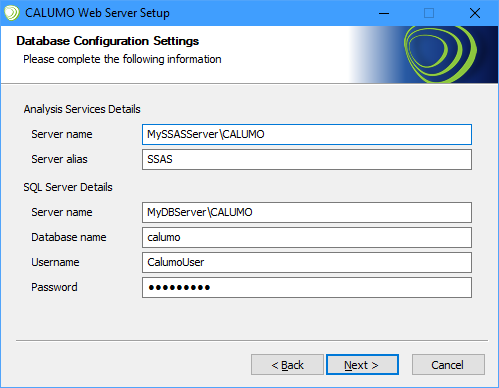Click the "Username" label
Screen dimensions: 499x388
click(55, 262)
